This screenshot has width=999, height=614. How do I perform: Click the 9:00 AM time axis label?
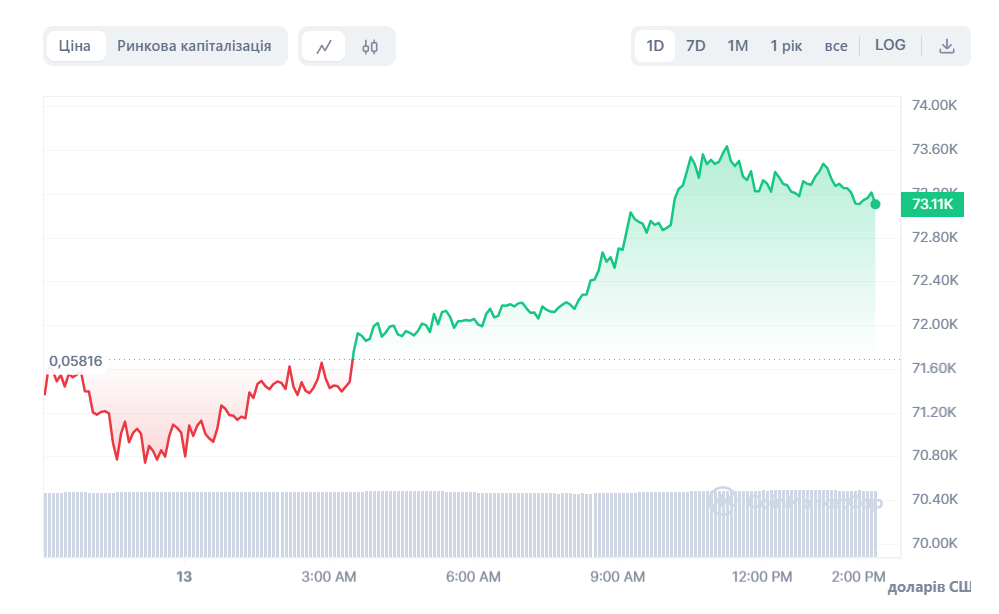[617, 577]
